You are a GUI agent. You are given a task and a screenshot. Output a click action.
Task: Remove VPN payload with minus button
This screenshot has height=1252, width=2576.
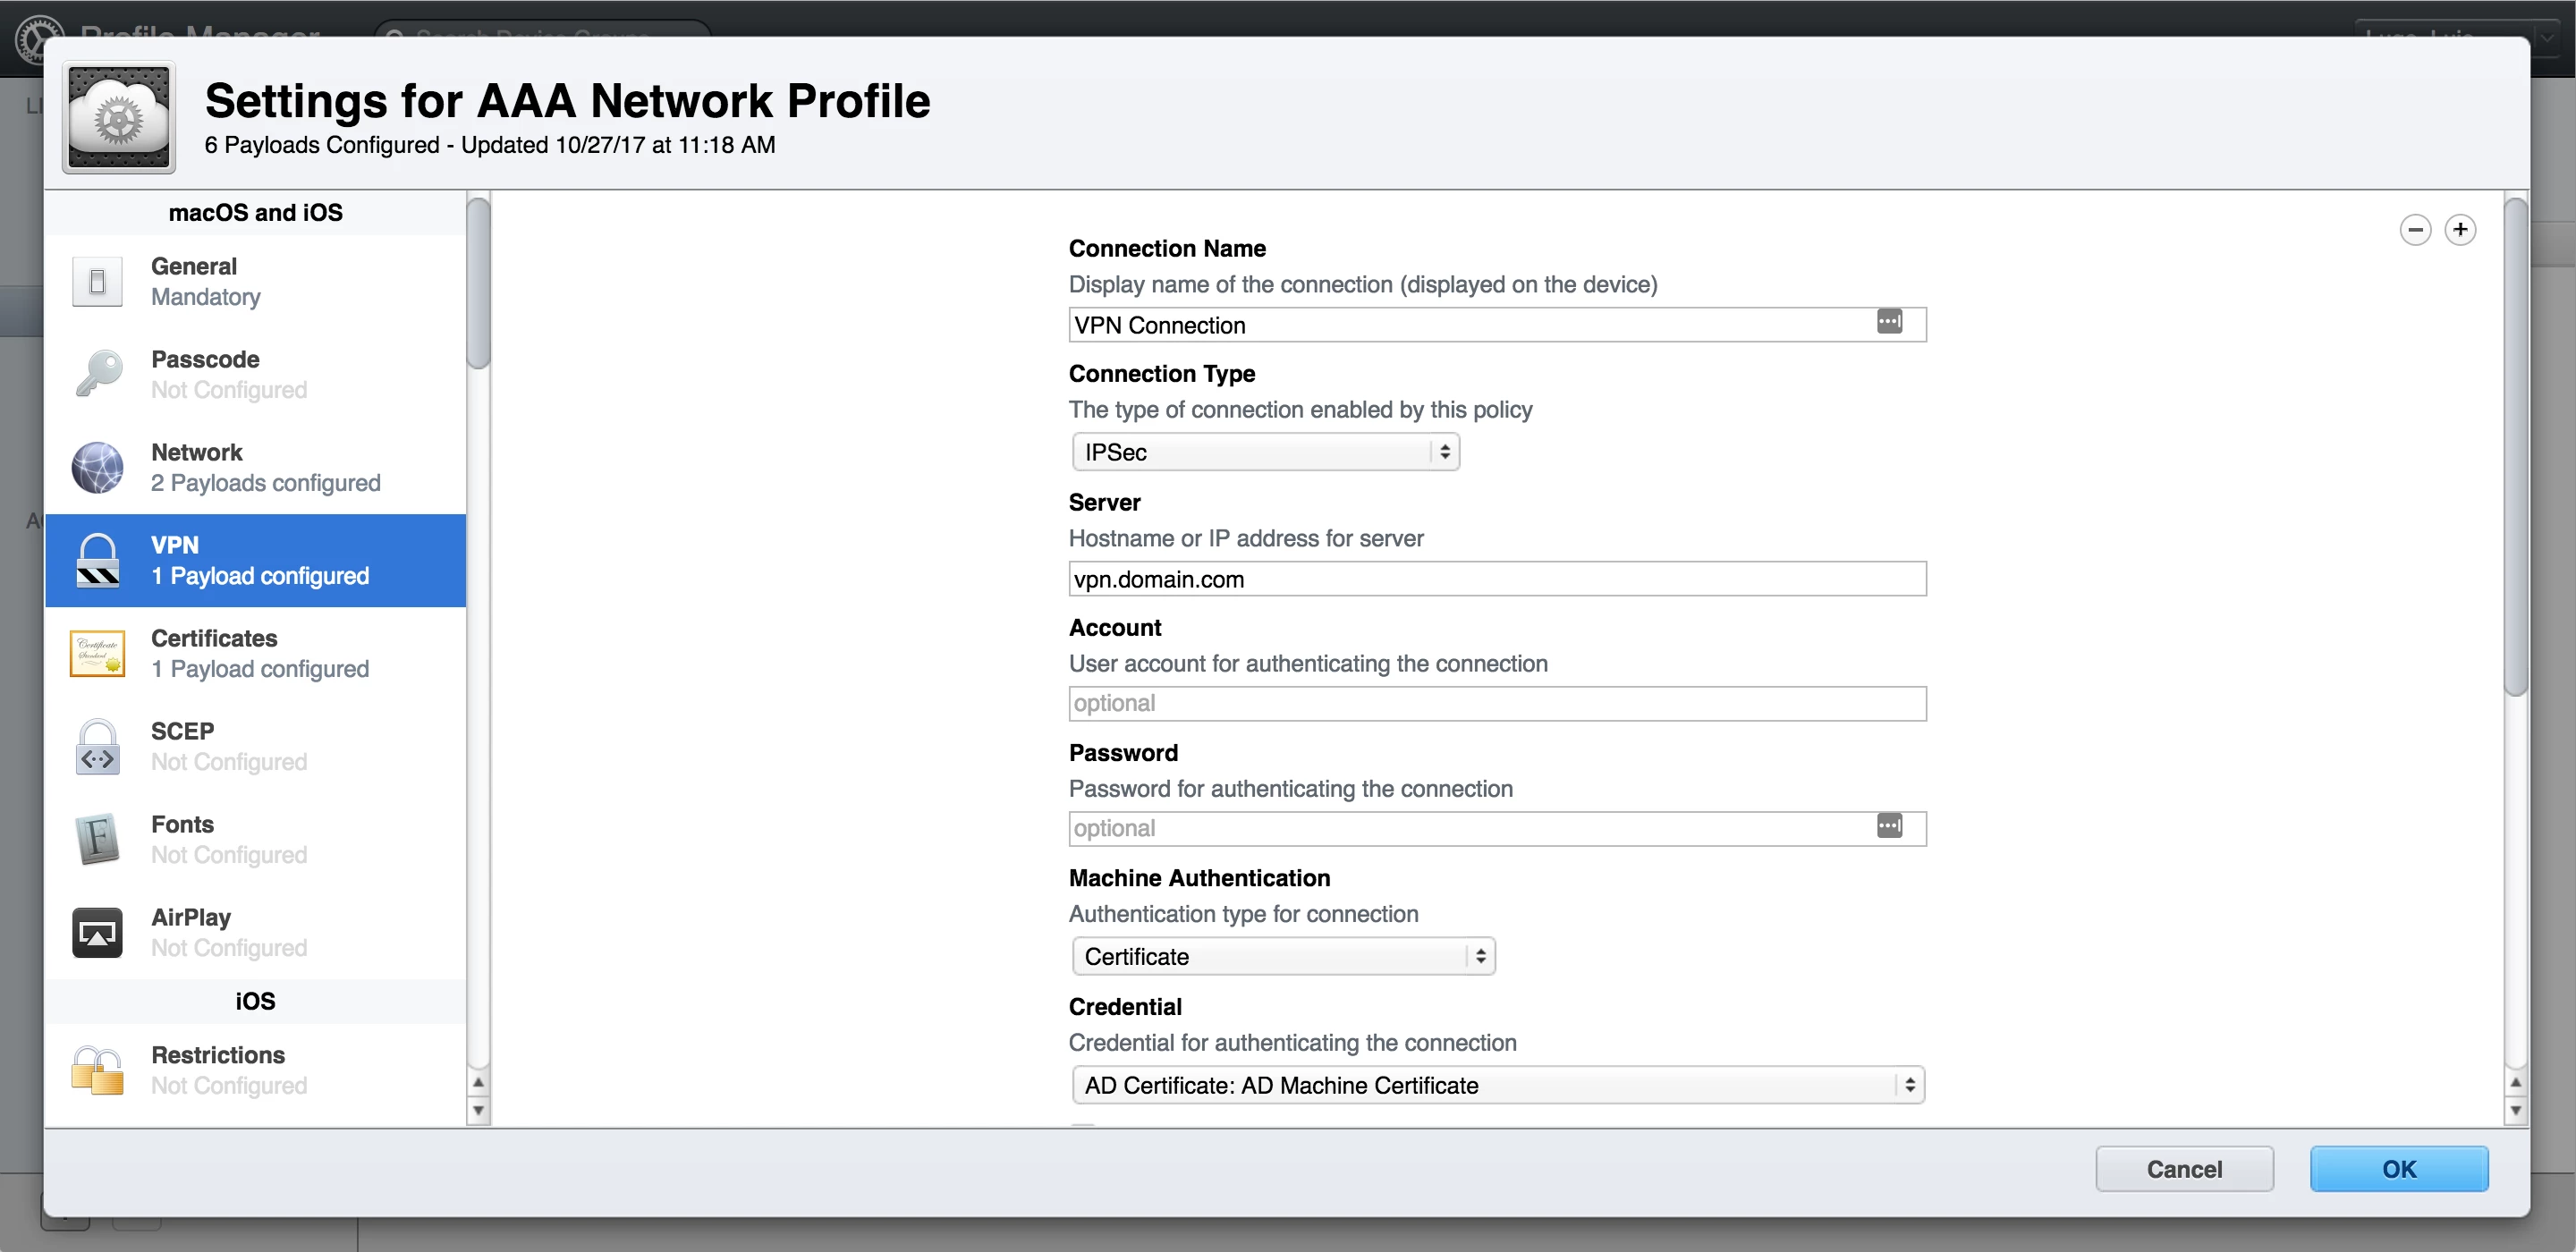[2414, 230]
